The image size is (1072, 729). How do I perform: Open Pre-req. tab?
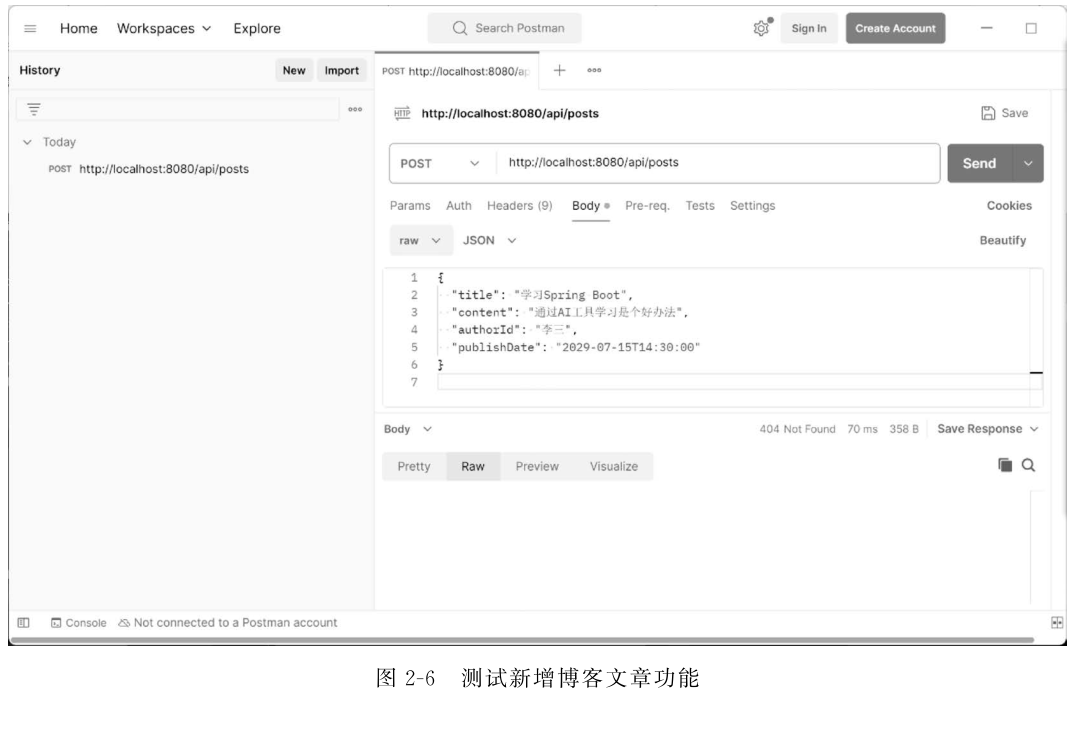pos(647,206)
